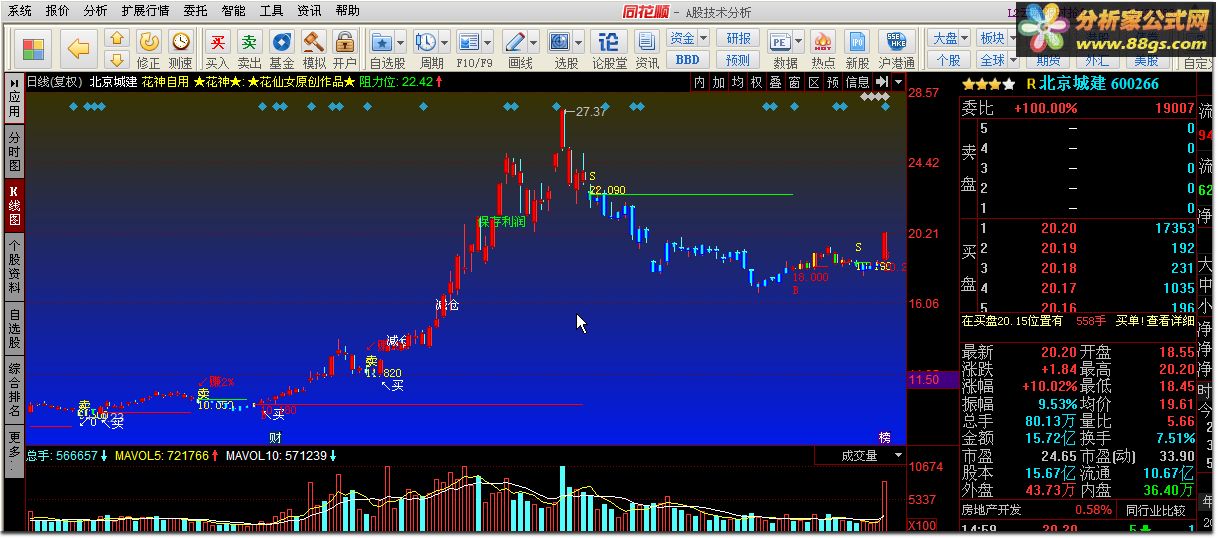
Task: Open the 新股 IPO icon
Action: click(857, 42)
